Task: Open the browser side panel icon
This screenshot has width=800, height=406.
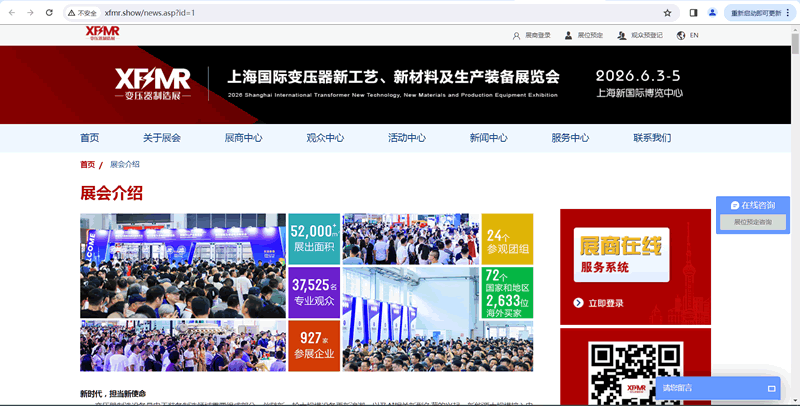Action: (x=693, y=13)
